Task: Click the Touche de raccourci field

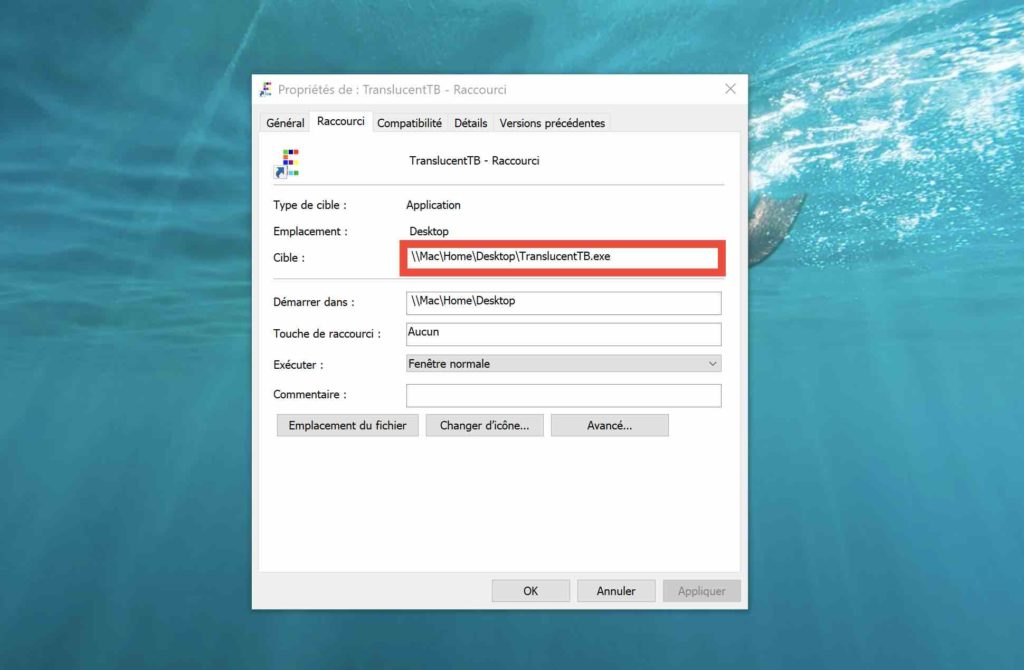Action: pyautogui.click(x=563, y=333)
